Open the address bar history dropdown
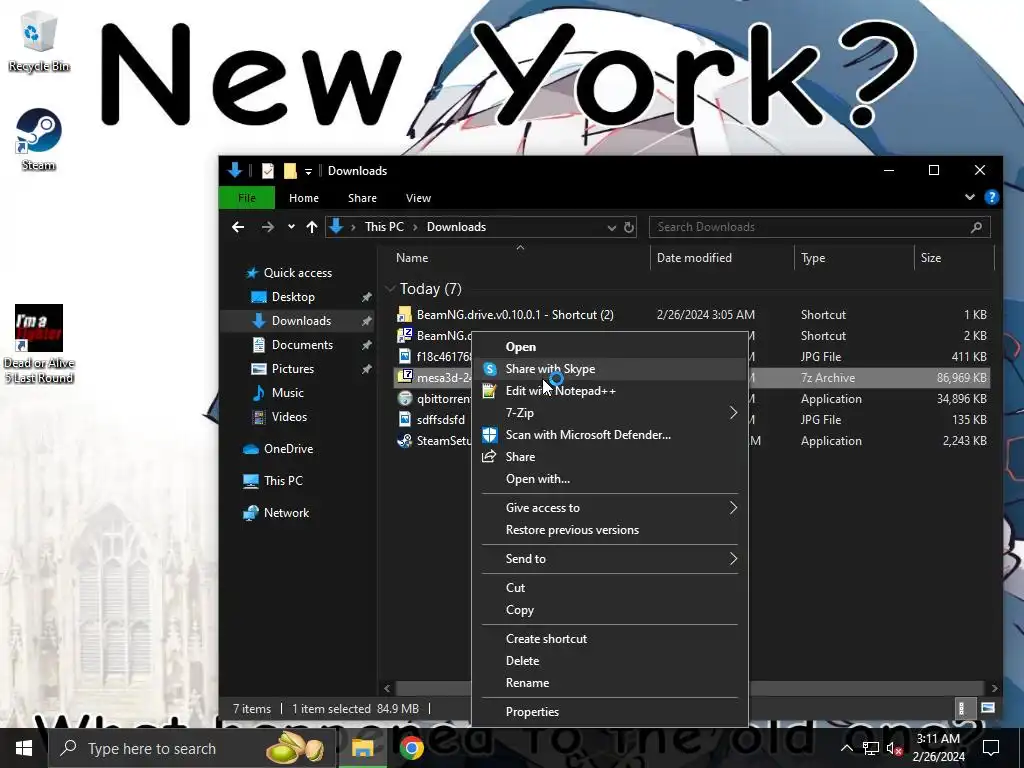1024x768 pixels. [x=611, y=227]
